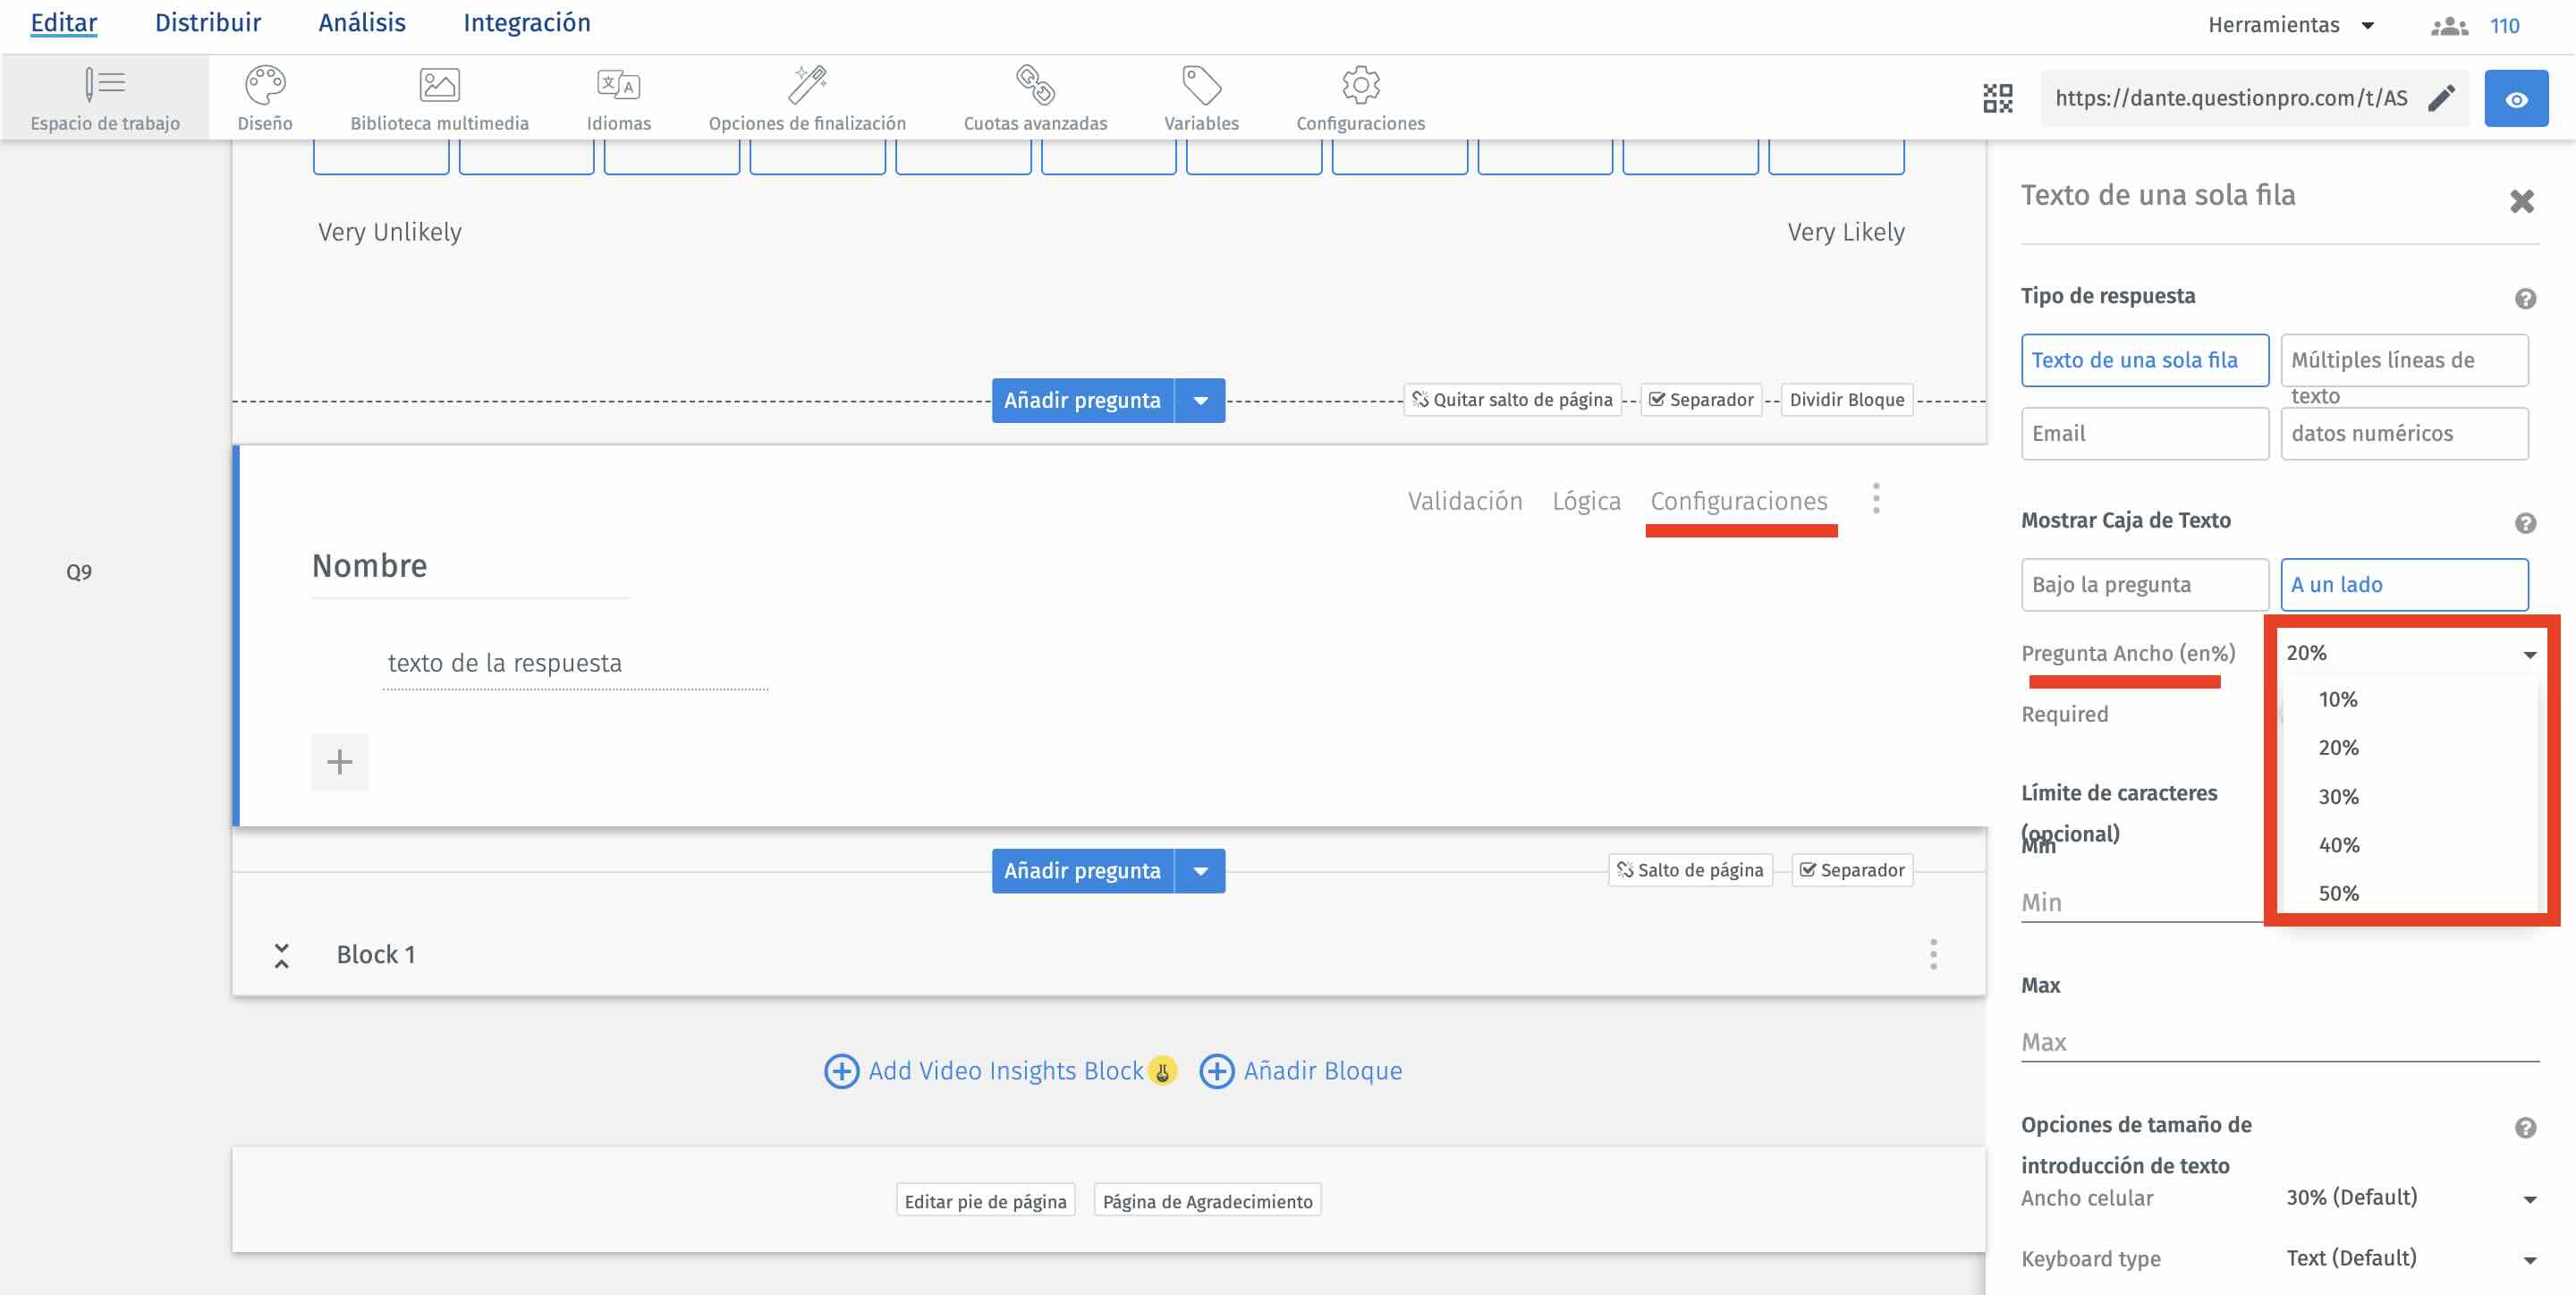Viewport: 2576px width, 1295px height.
Task: Open the Ancho celular dropdown
Action: 2410,1197
